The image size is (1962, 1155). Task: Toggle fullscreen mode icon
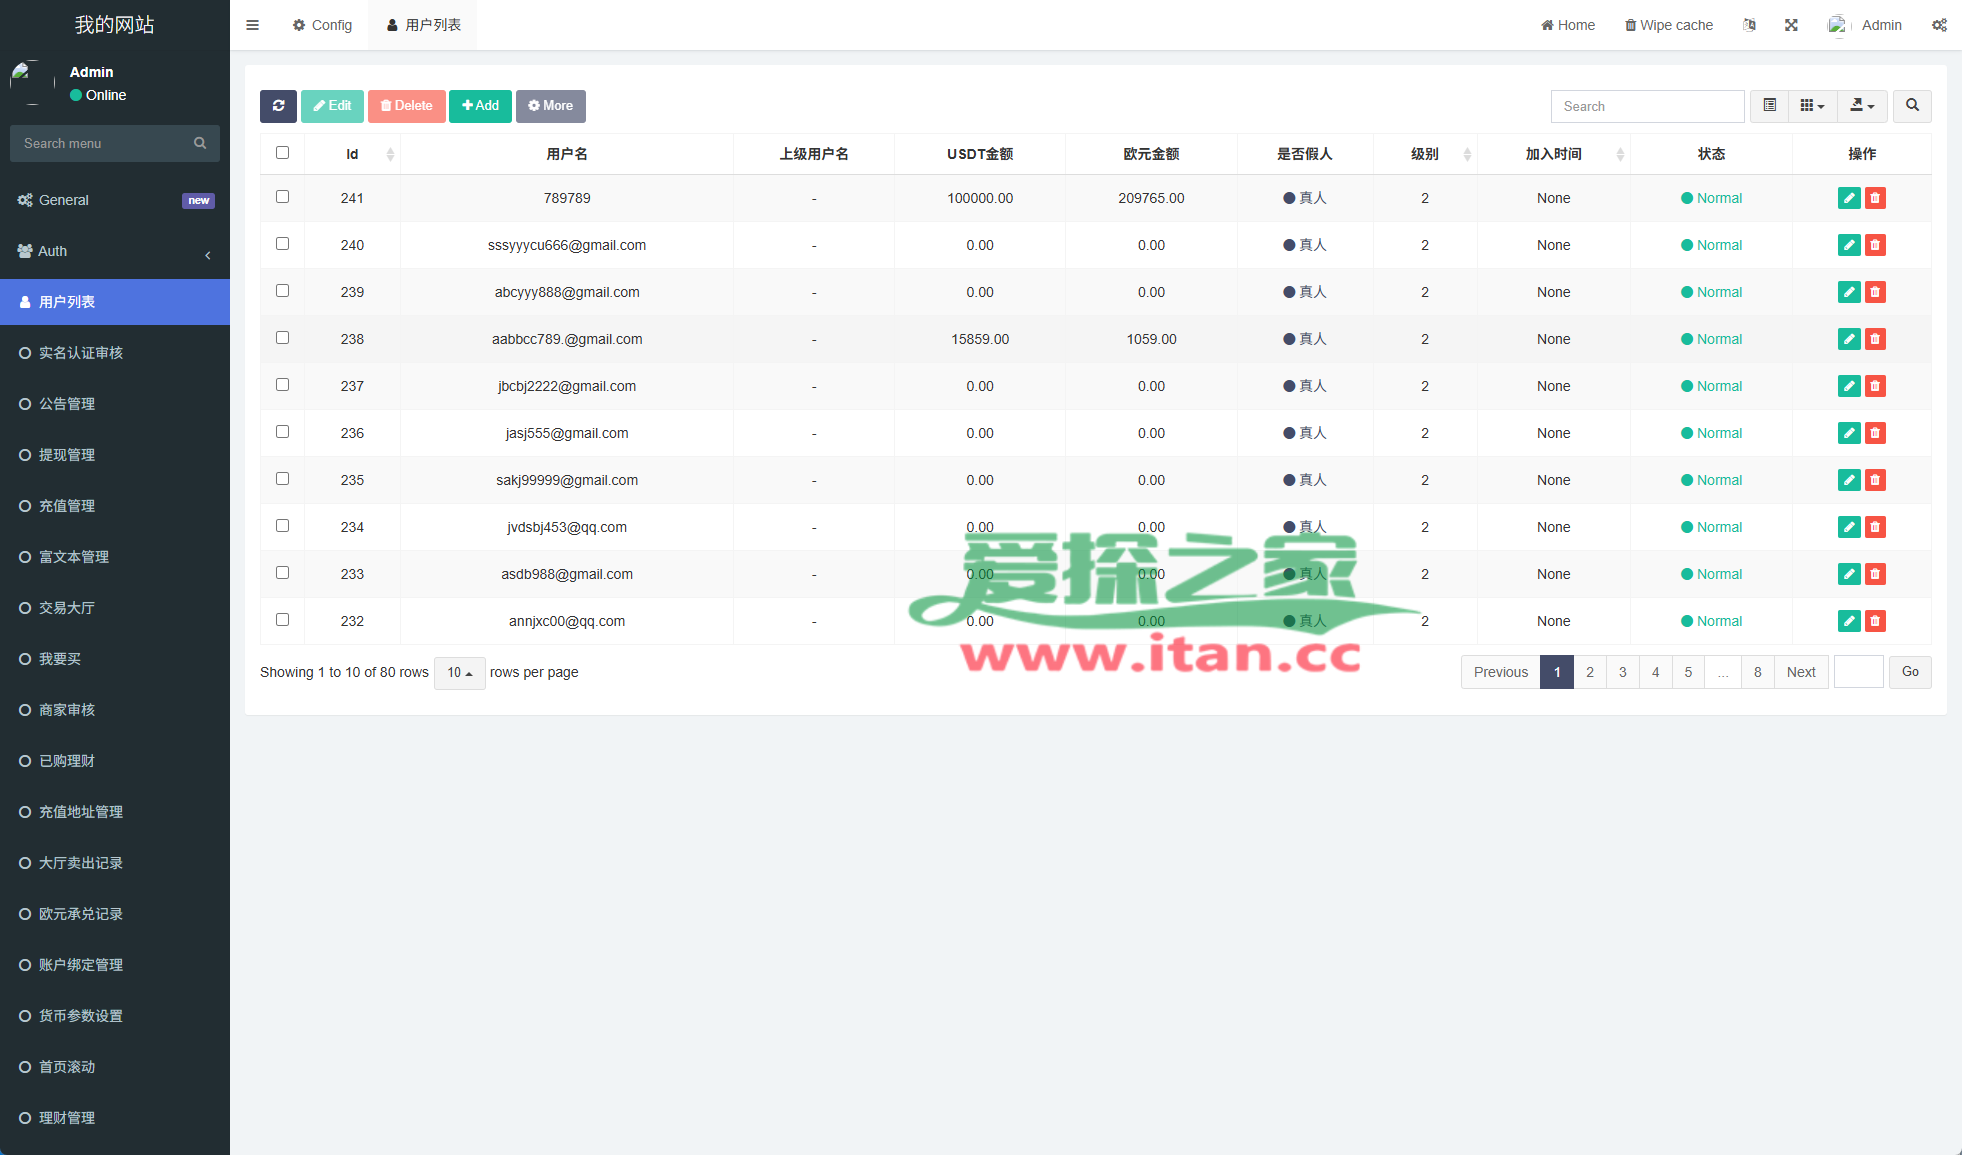click(x=1791, y=25)
